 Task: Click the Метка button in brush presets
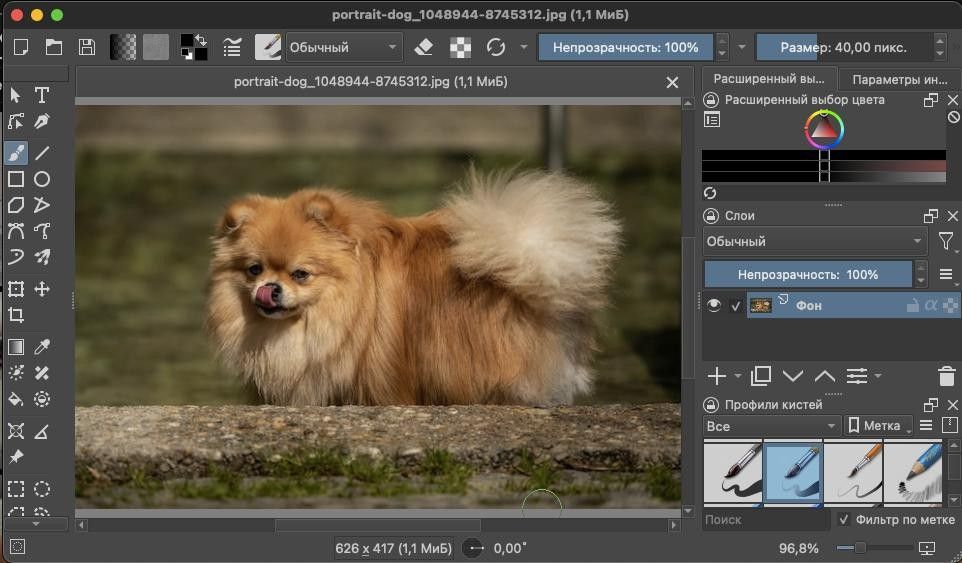pyautogui.click(x=877, y=426)
